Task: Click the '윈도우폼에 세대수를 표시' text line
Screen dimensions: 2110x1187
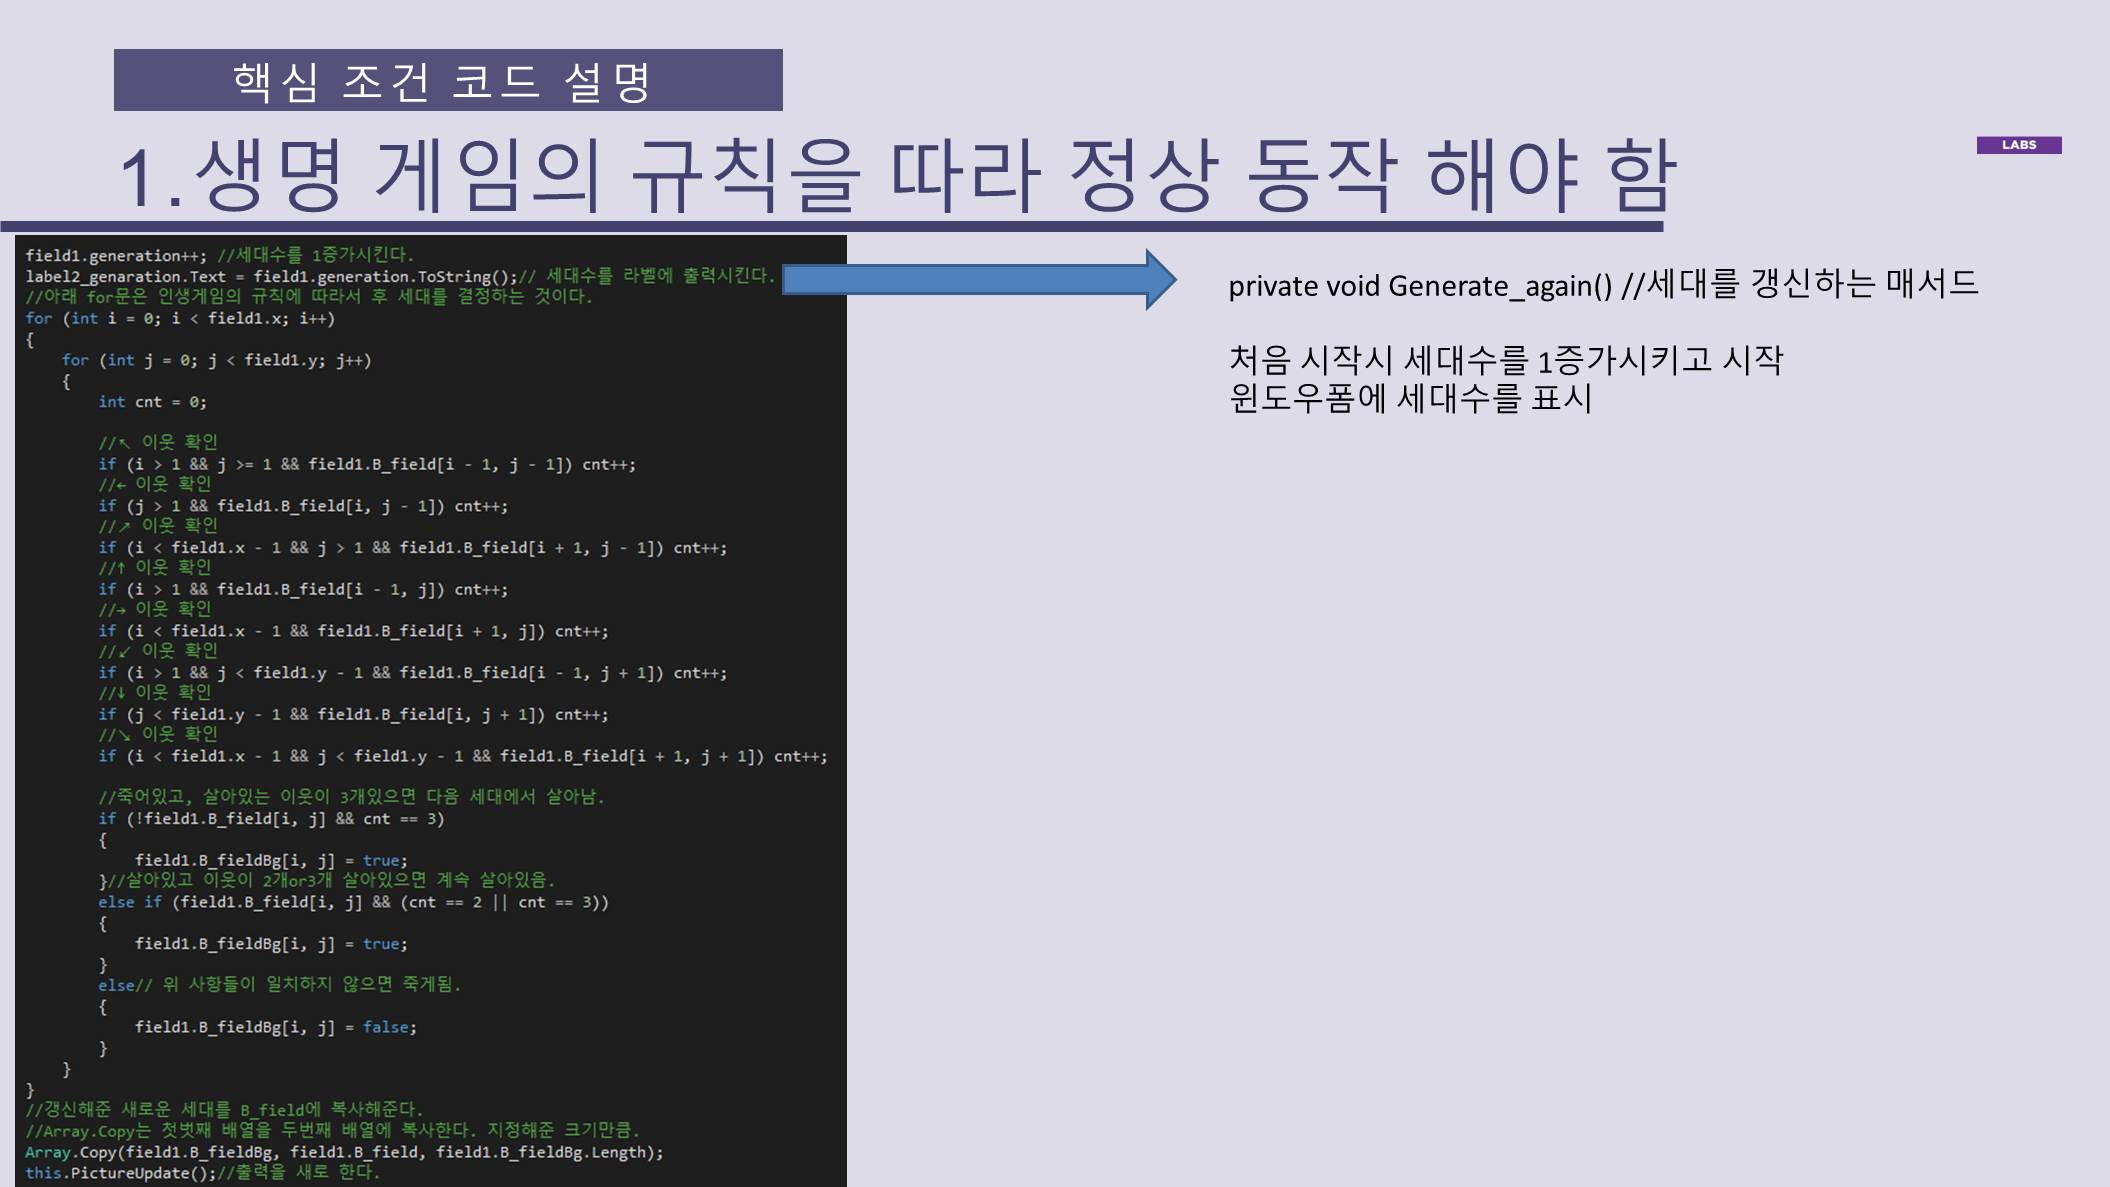Action: pos(1409,399)
